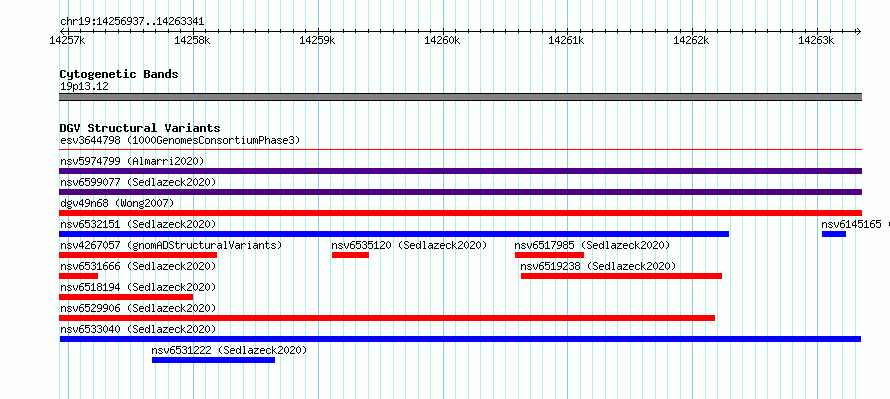This screenshot has height=399, width=890.
Task: Click the nsv6529906 long red bar
Action: pyautogui.click(x=387, y=318)
